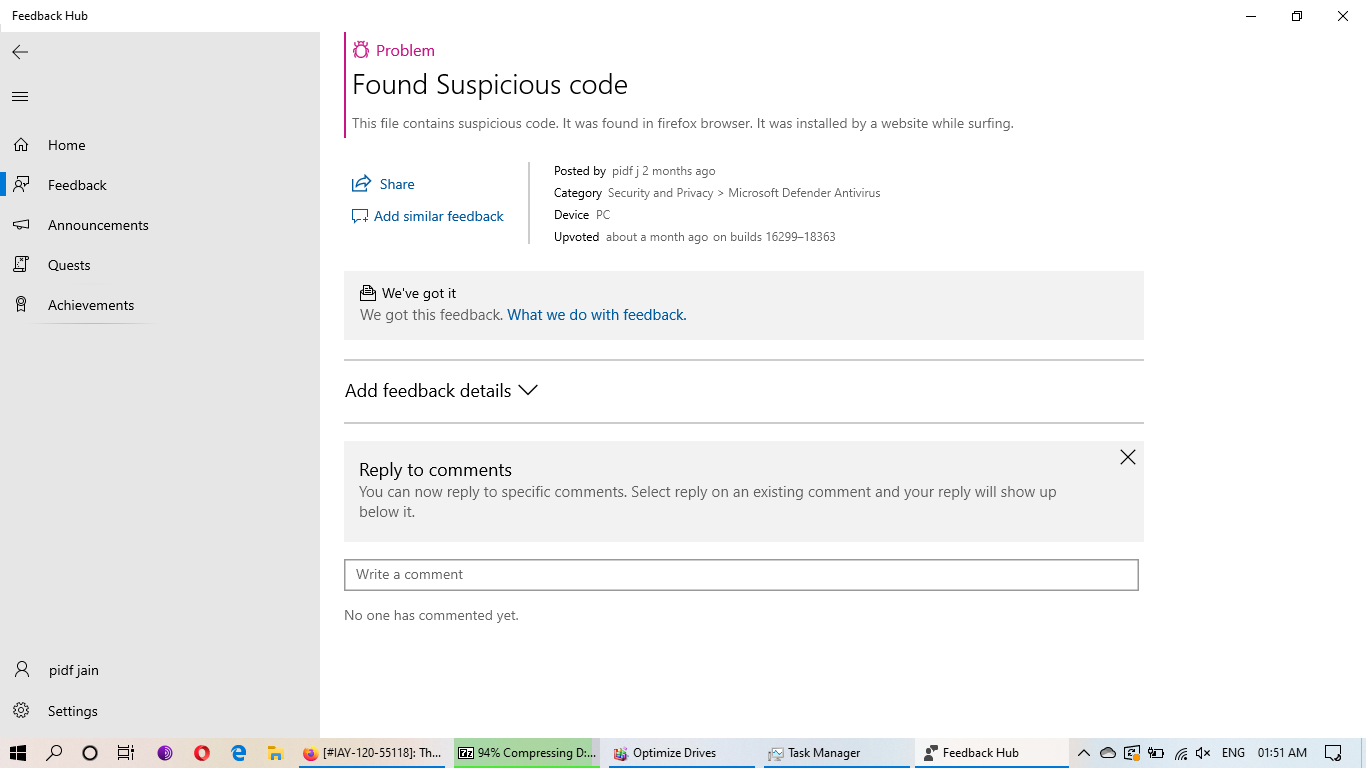Image resolution: width=1366 pixels, height=768 pixels.
Task: Click the back arrow icon
Action: coord(20,52)
